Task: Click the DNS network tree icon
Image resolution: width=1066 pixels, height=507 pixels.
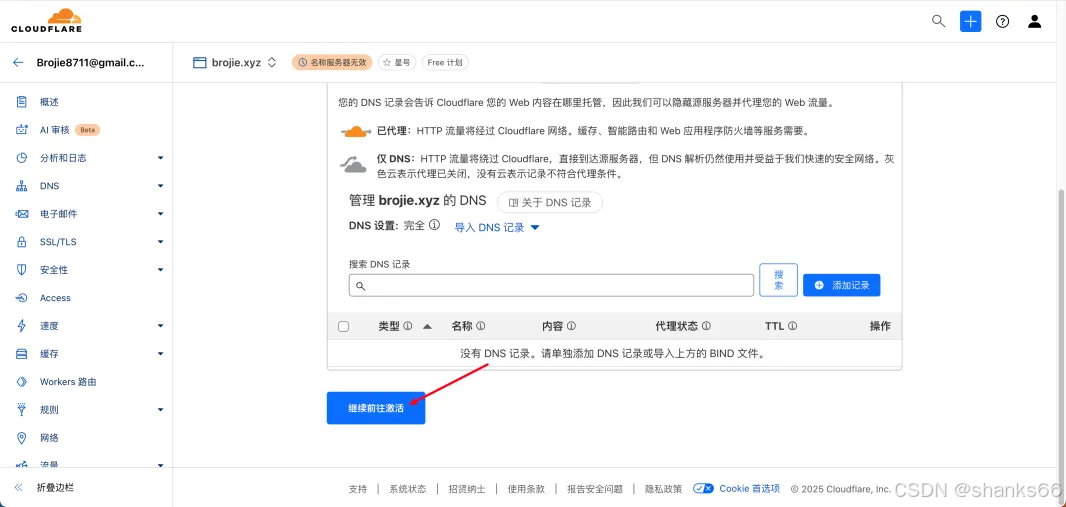Action: coord(22,186)
